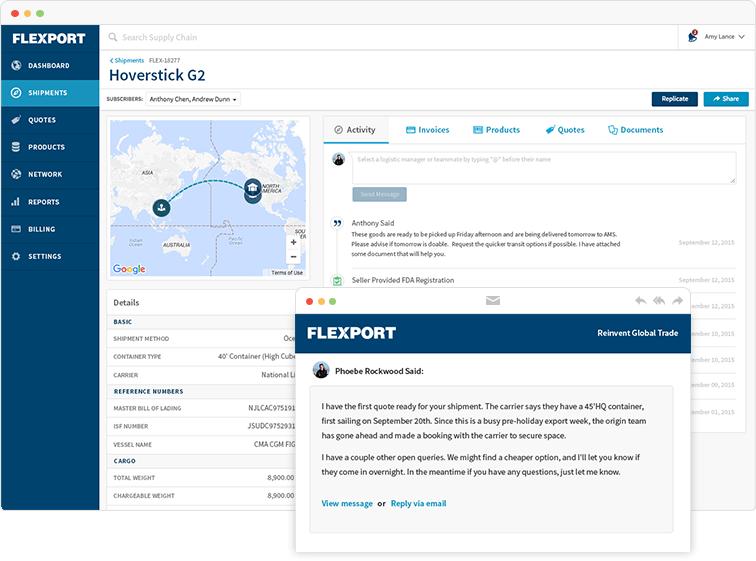Click the Google logo on the map
This screenshot has height=561, width=756.
129,269
